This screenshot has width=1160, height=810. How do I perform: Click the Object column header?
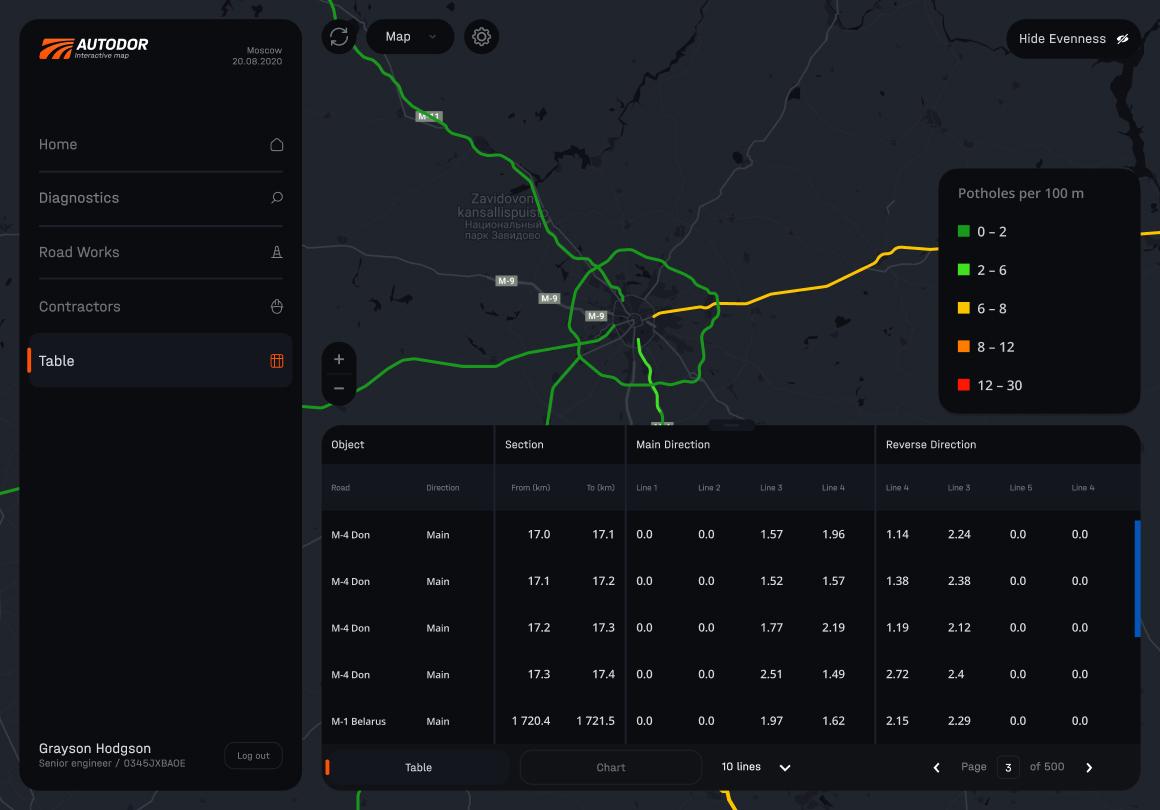pos(348,445)
